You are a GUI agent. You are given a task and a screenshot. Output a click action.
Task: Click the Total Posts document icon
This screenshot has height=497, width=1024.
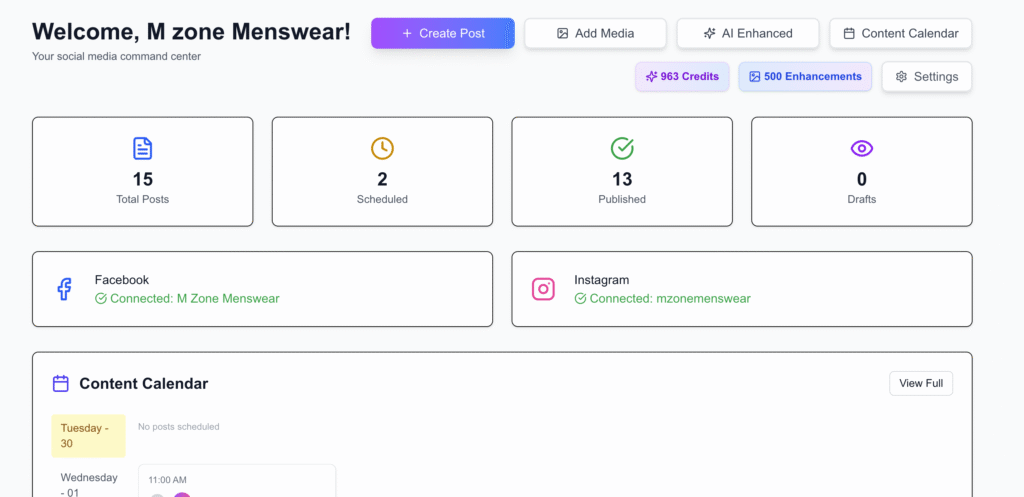(x=143, y=148)
